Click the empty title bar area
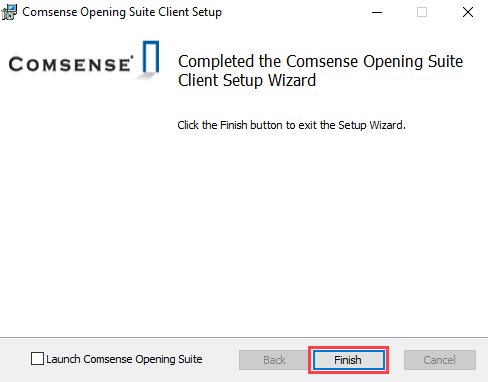488x382 pixels. coord(293,12)
